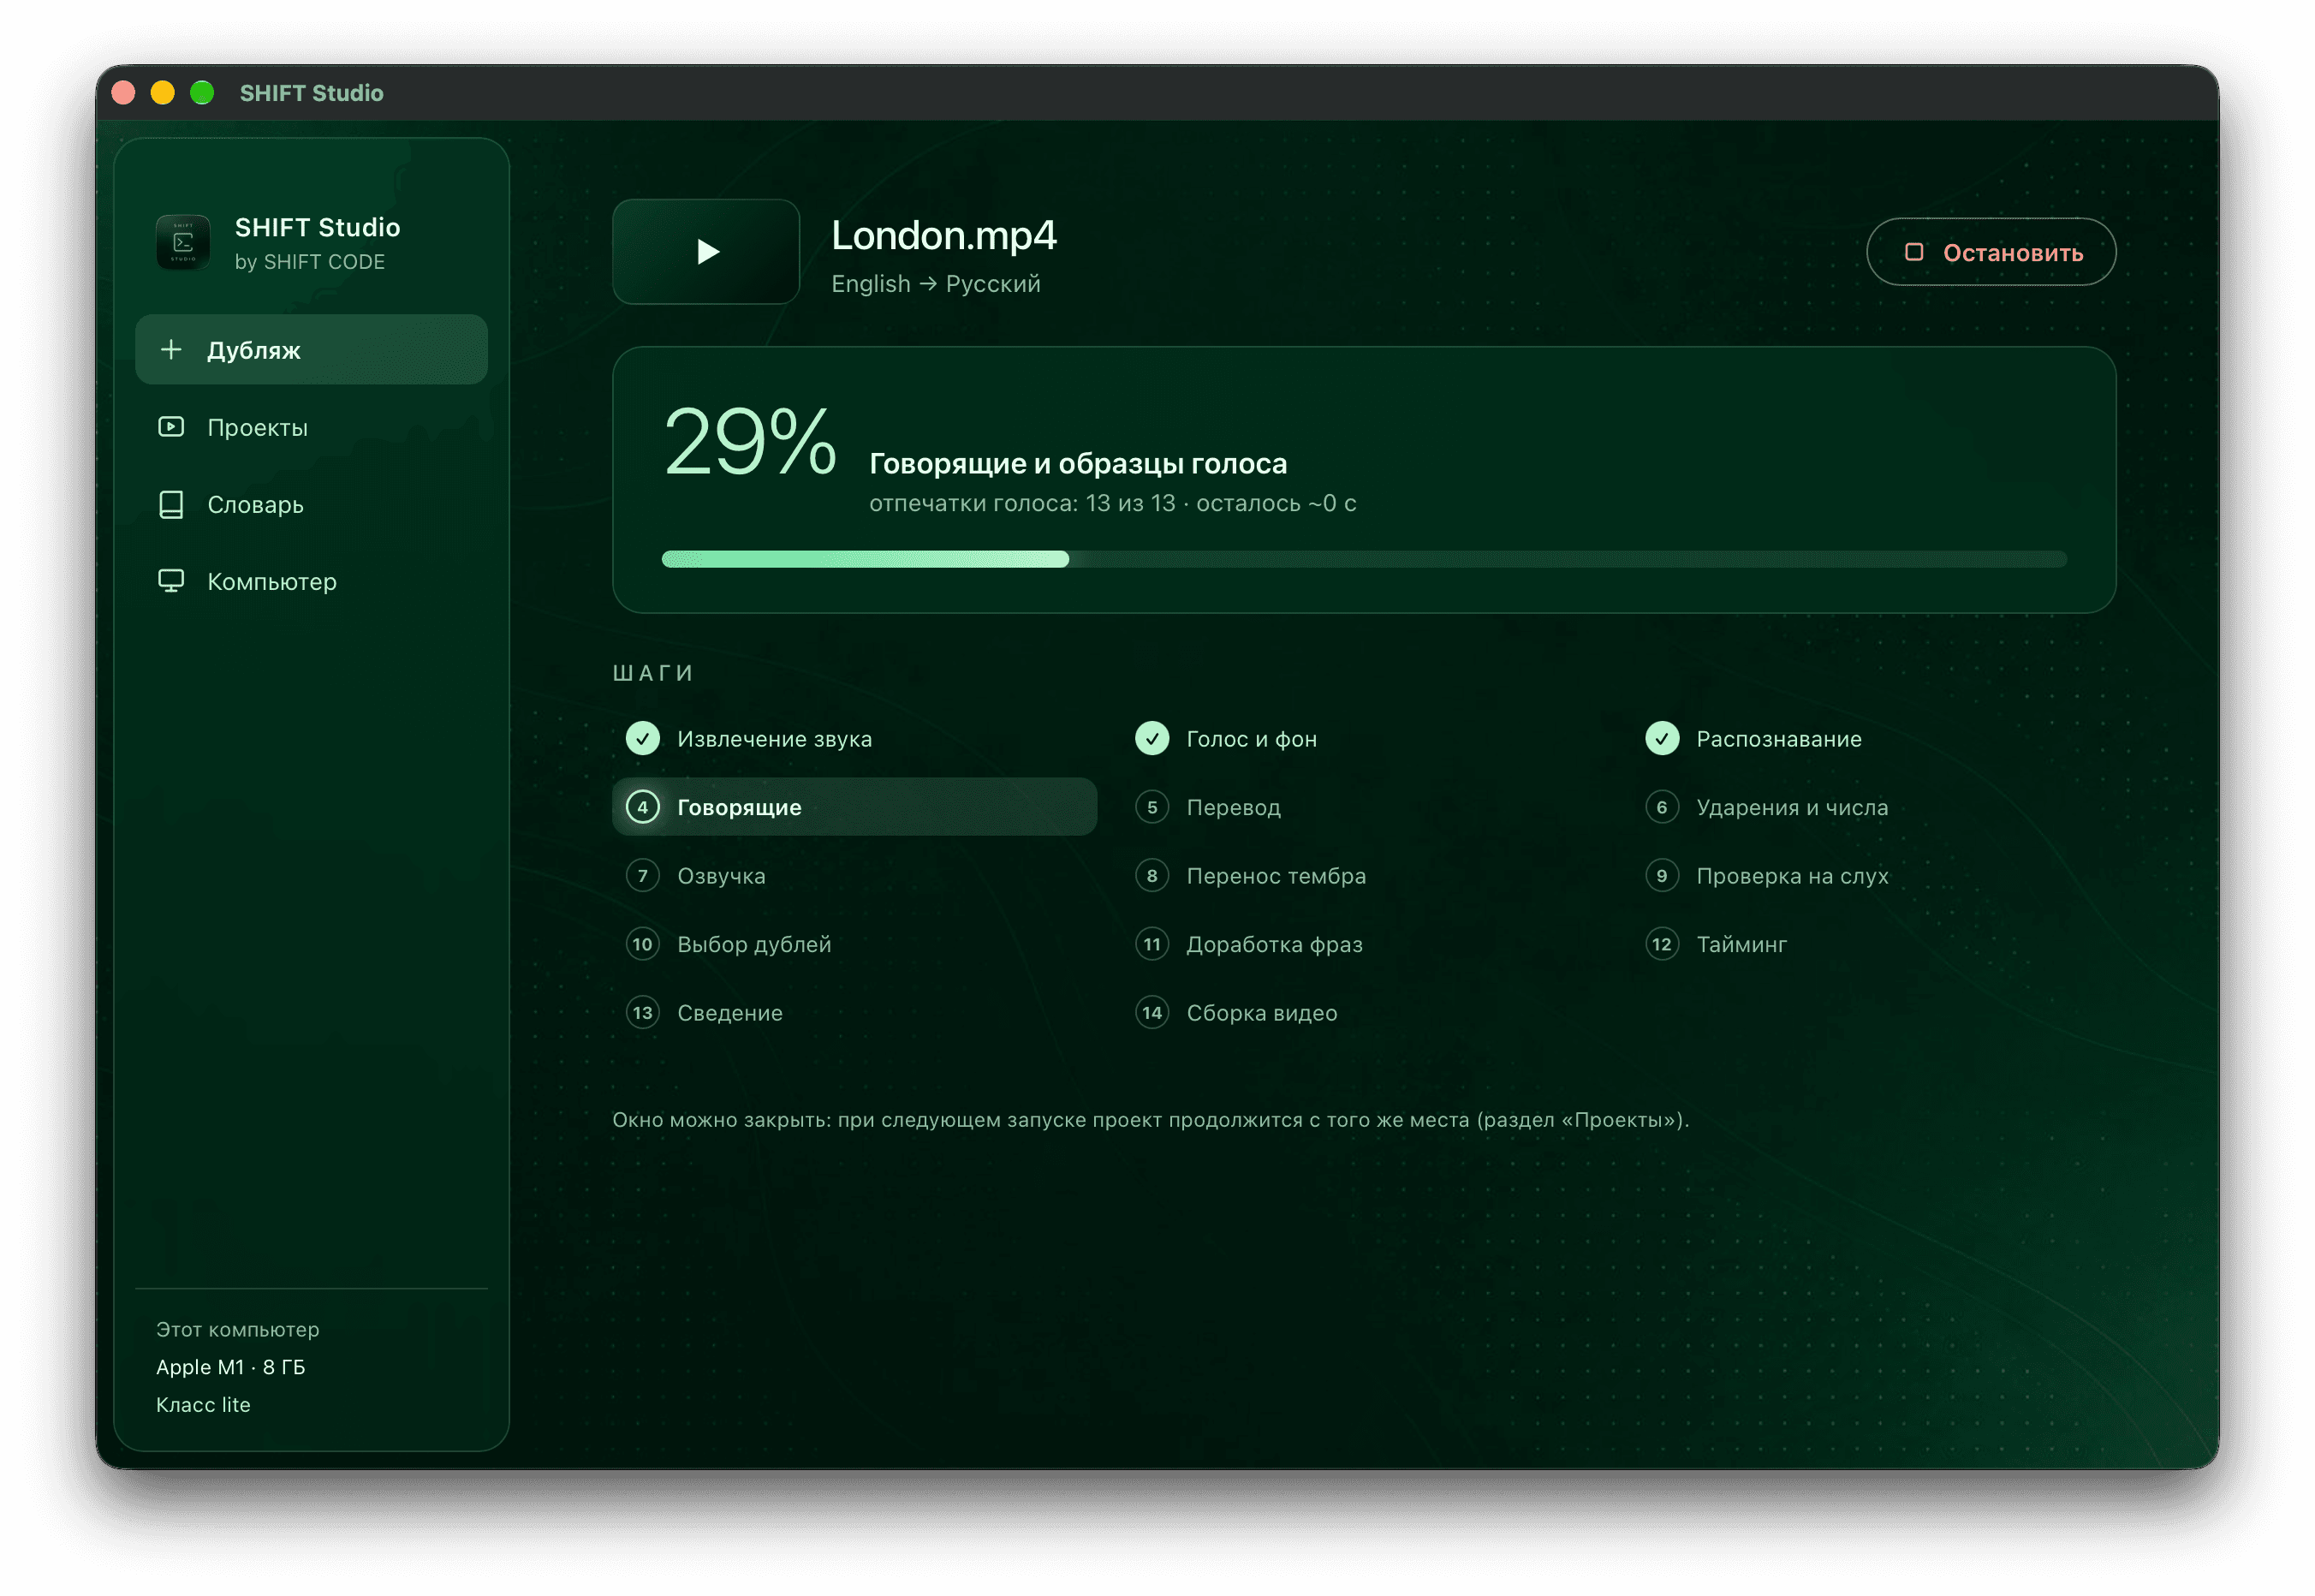Click the Проверка на слух step label

tap(1792, 876)
